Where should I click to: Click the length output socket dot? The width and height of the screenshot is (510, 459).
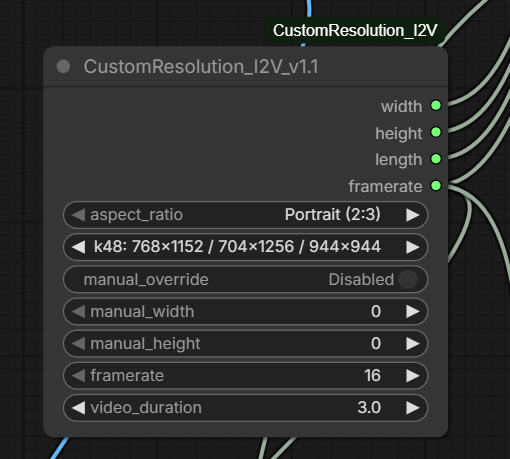coord(436,159)
